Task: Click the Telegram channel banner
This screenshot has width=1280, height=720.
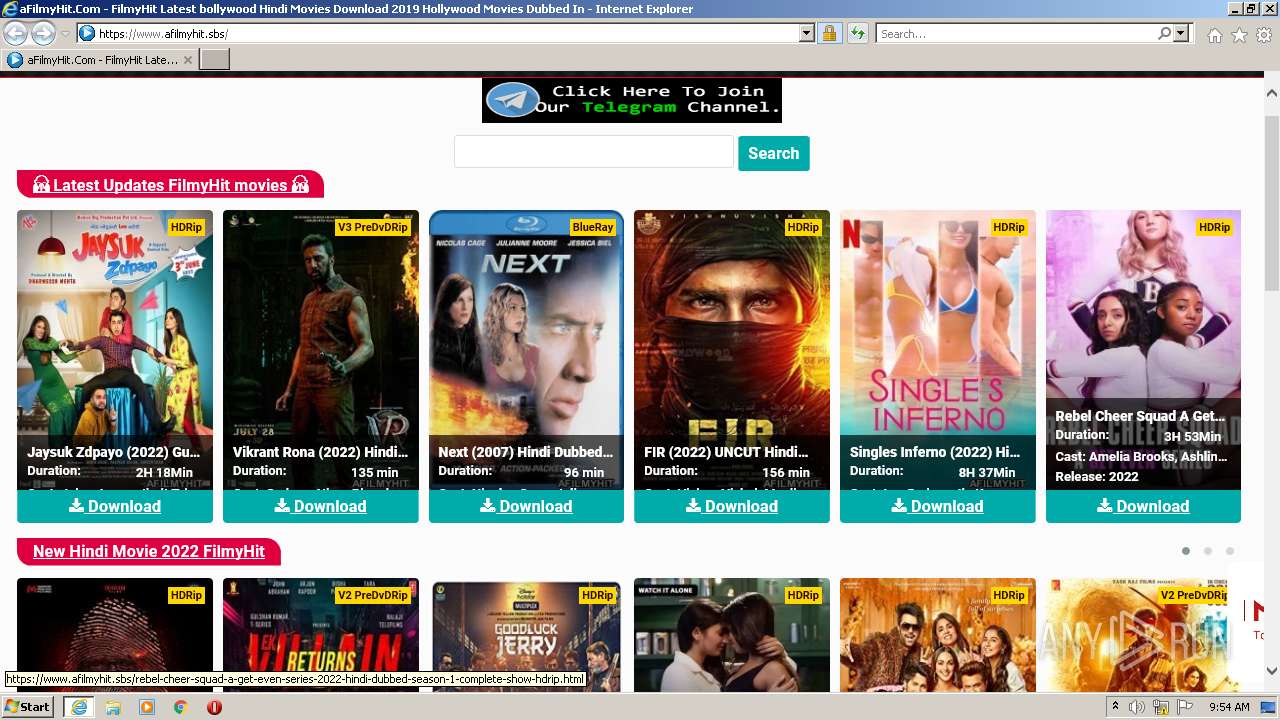Action: click(x=631, y=100)
